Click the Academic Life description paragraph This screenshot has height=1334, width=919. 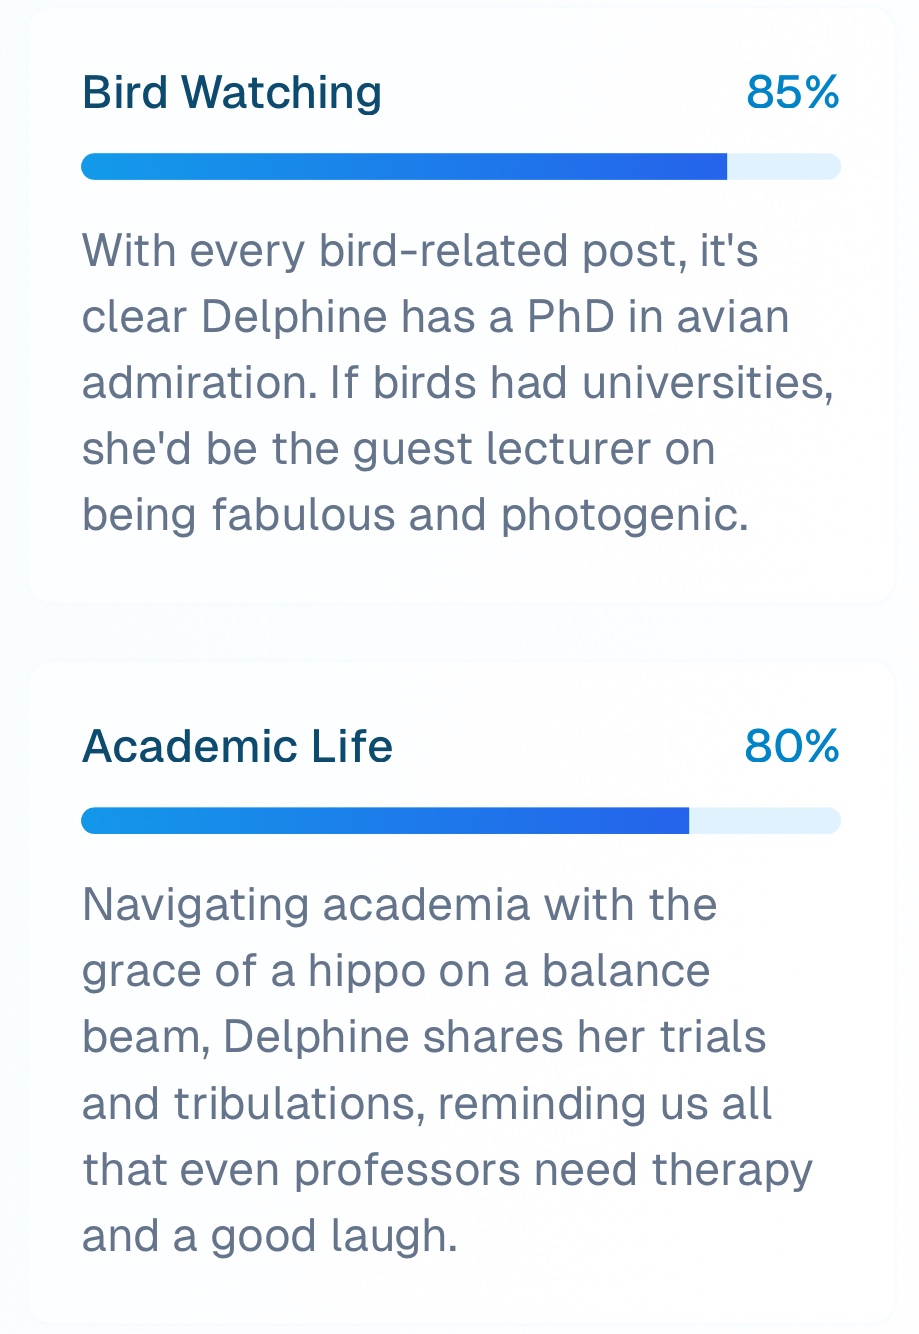click(447, 1070)
